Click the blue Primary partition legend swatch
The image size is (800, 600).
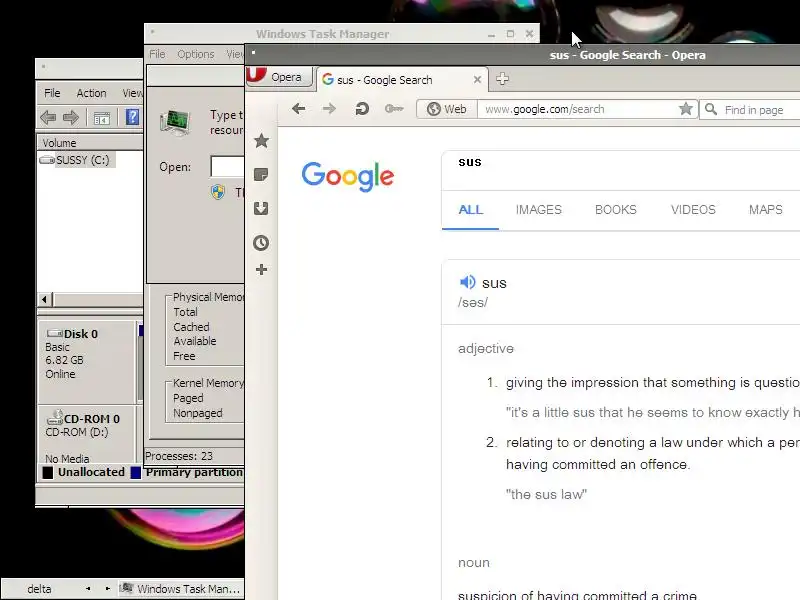tap(136, 472)
